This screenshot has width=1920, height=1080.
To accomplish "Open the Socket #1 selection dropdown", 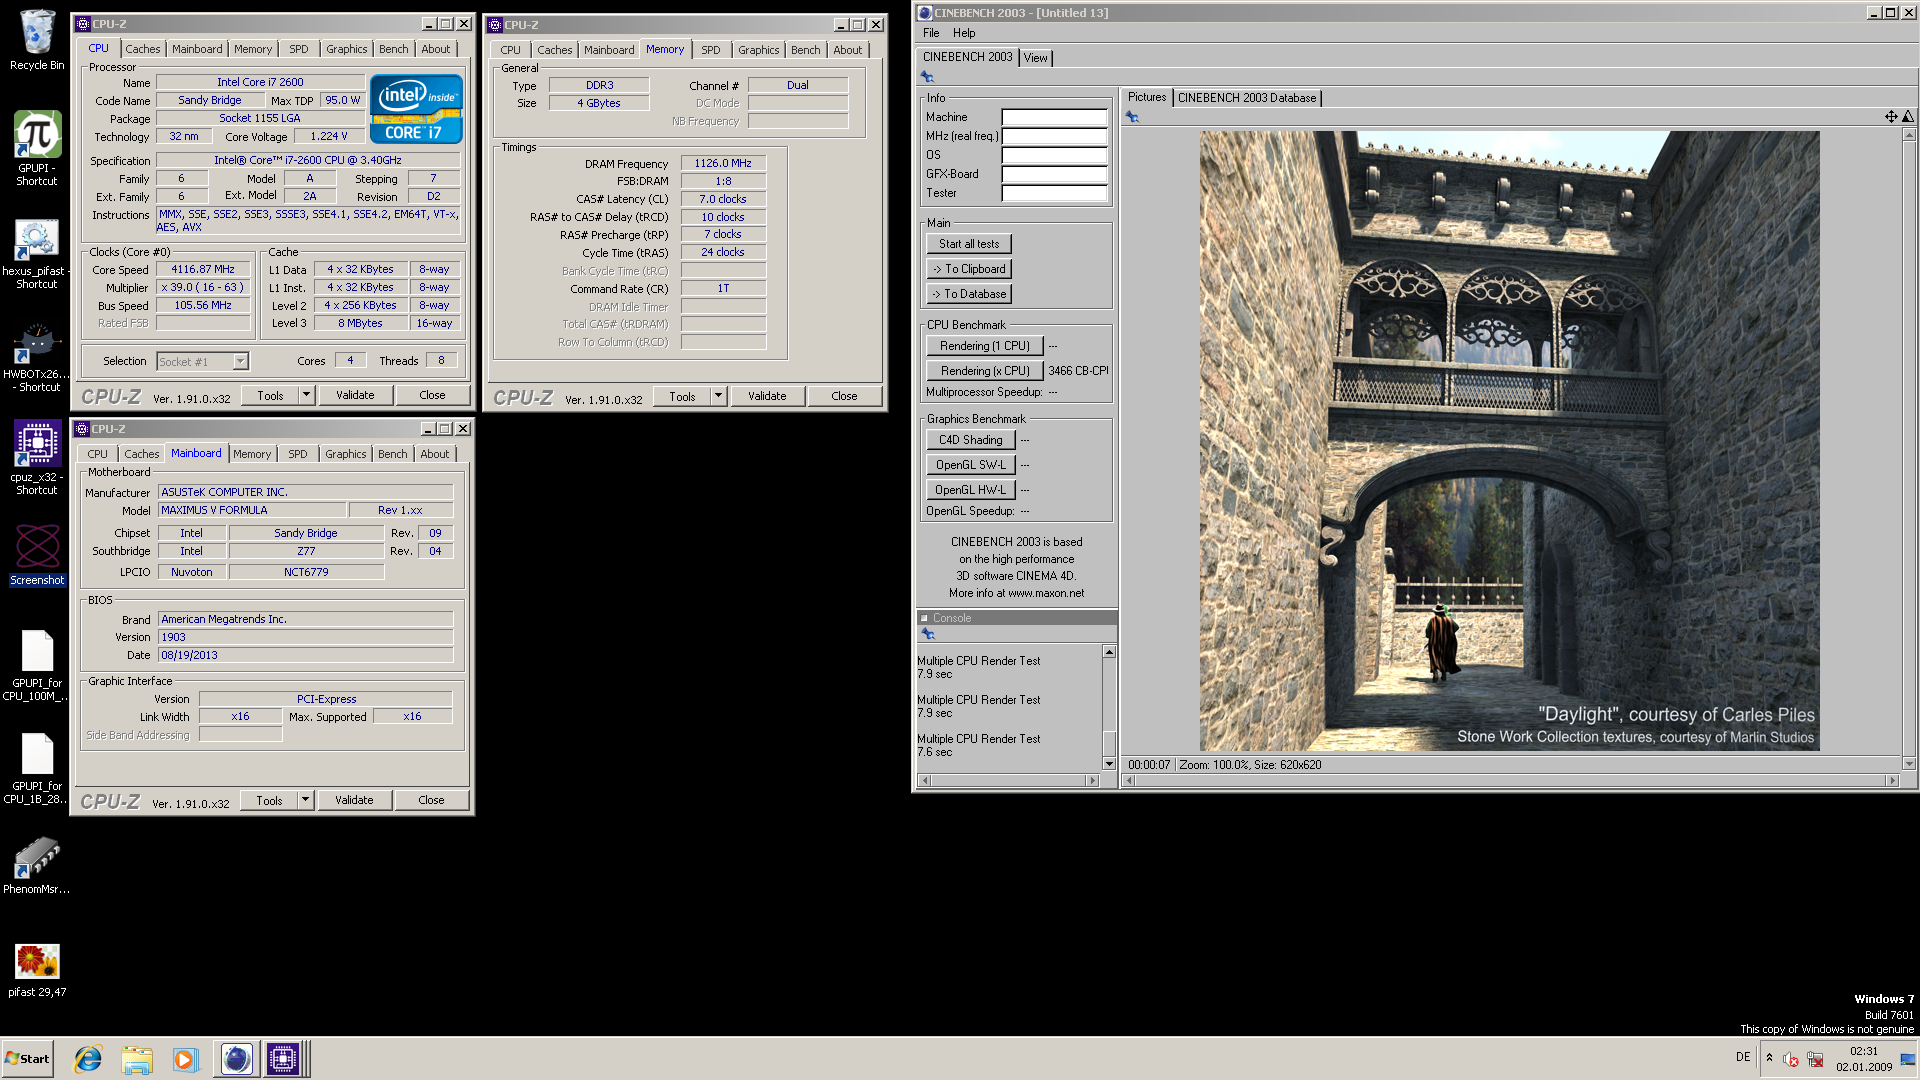I will click(240, 361).
